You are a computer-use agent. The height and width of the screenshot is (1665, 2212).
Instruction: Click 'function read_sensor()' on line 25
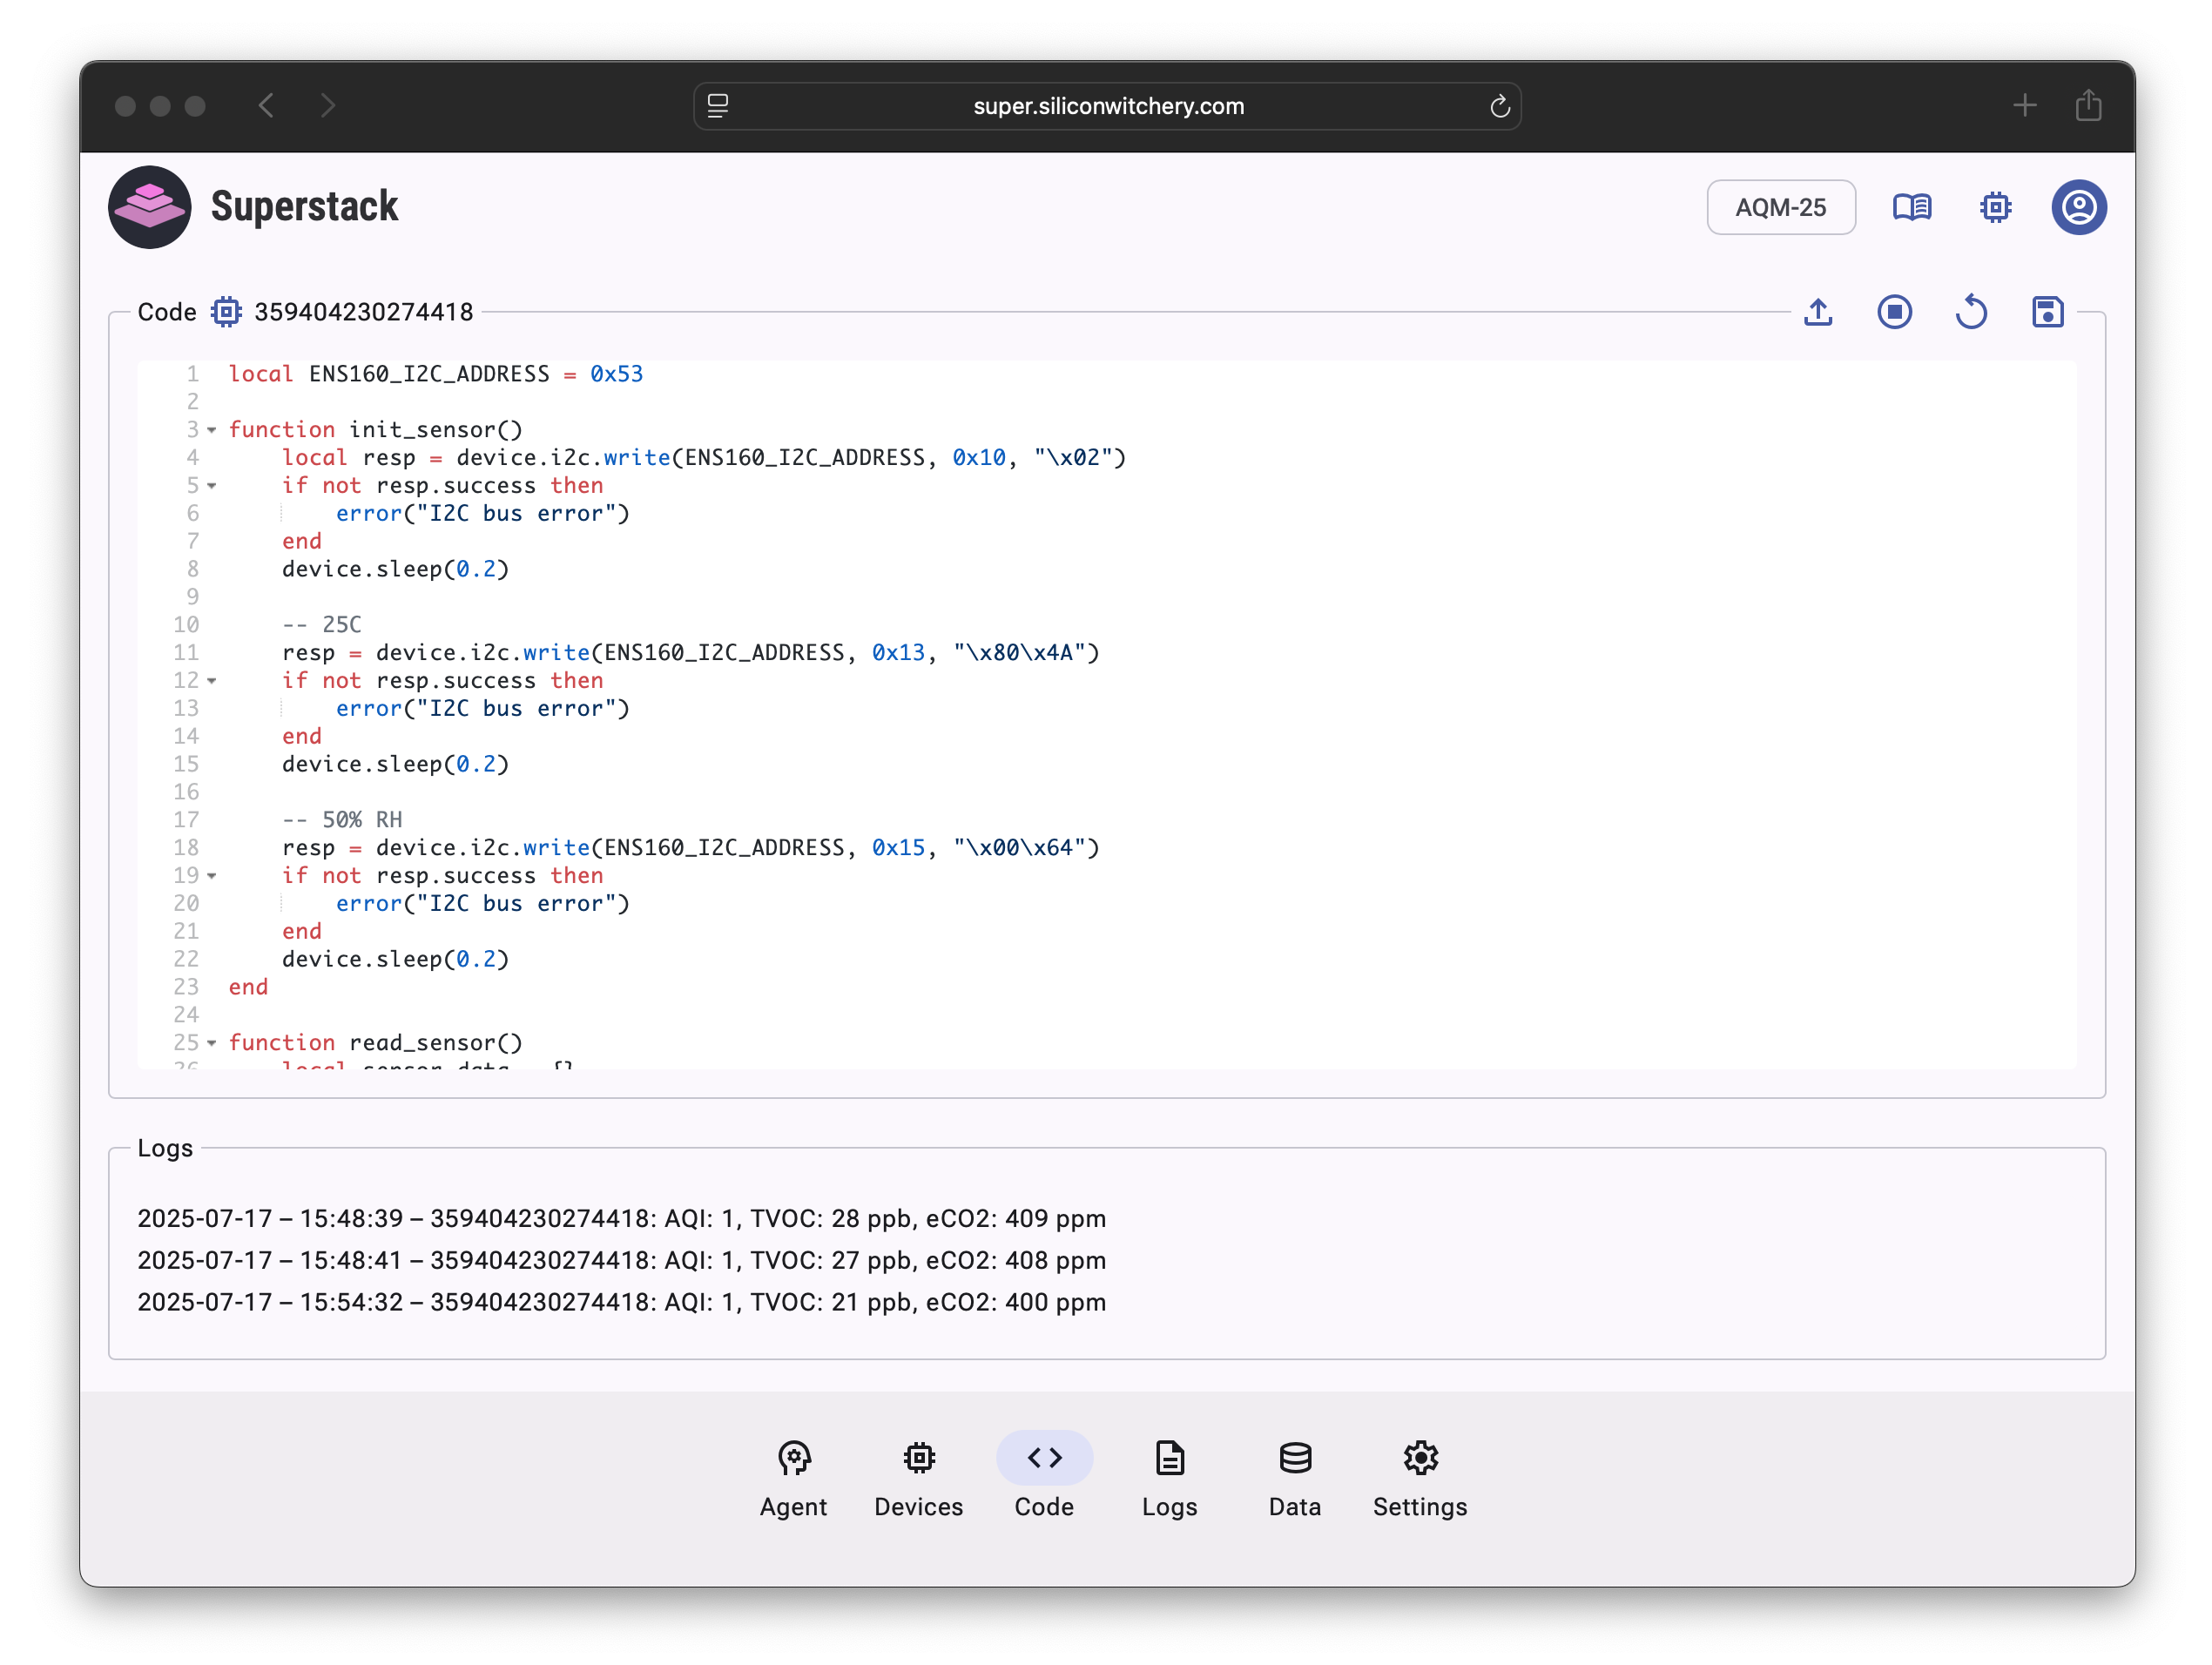(375, 1043)
